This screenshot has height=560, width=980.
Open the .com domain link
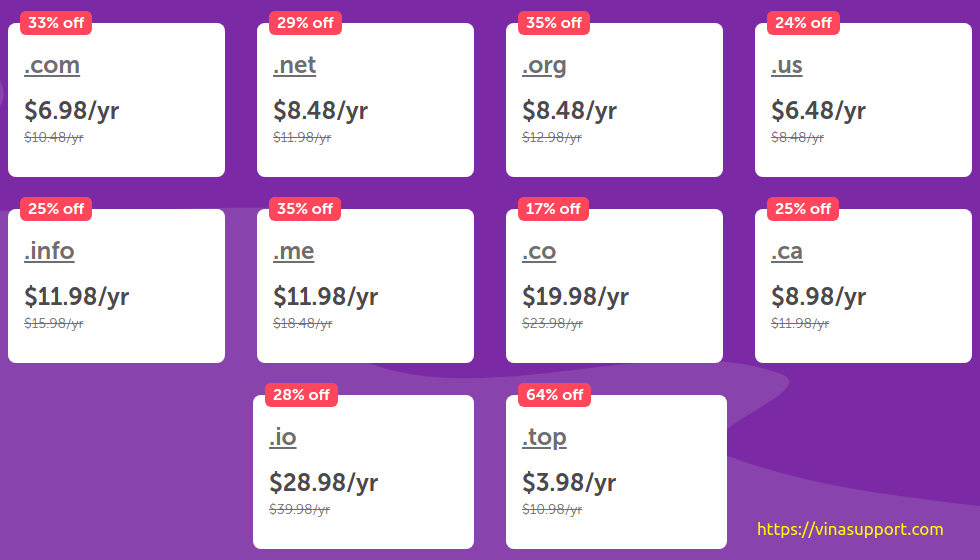52,65
